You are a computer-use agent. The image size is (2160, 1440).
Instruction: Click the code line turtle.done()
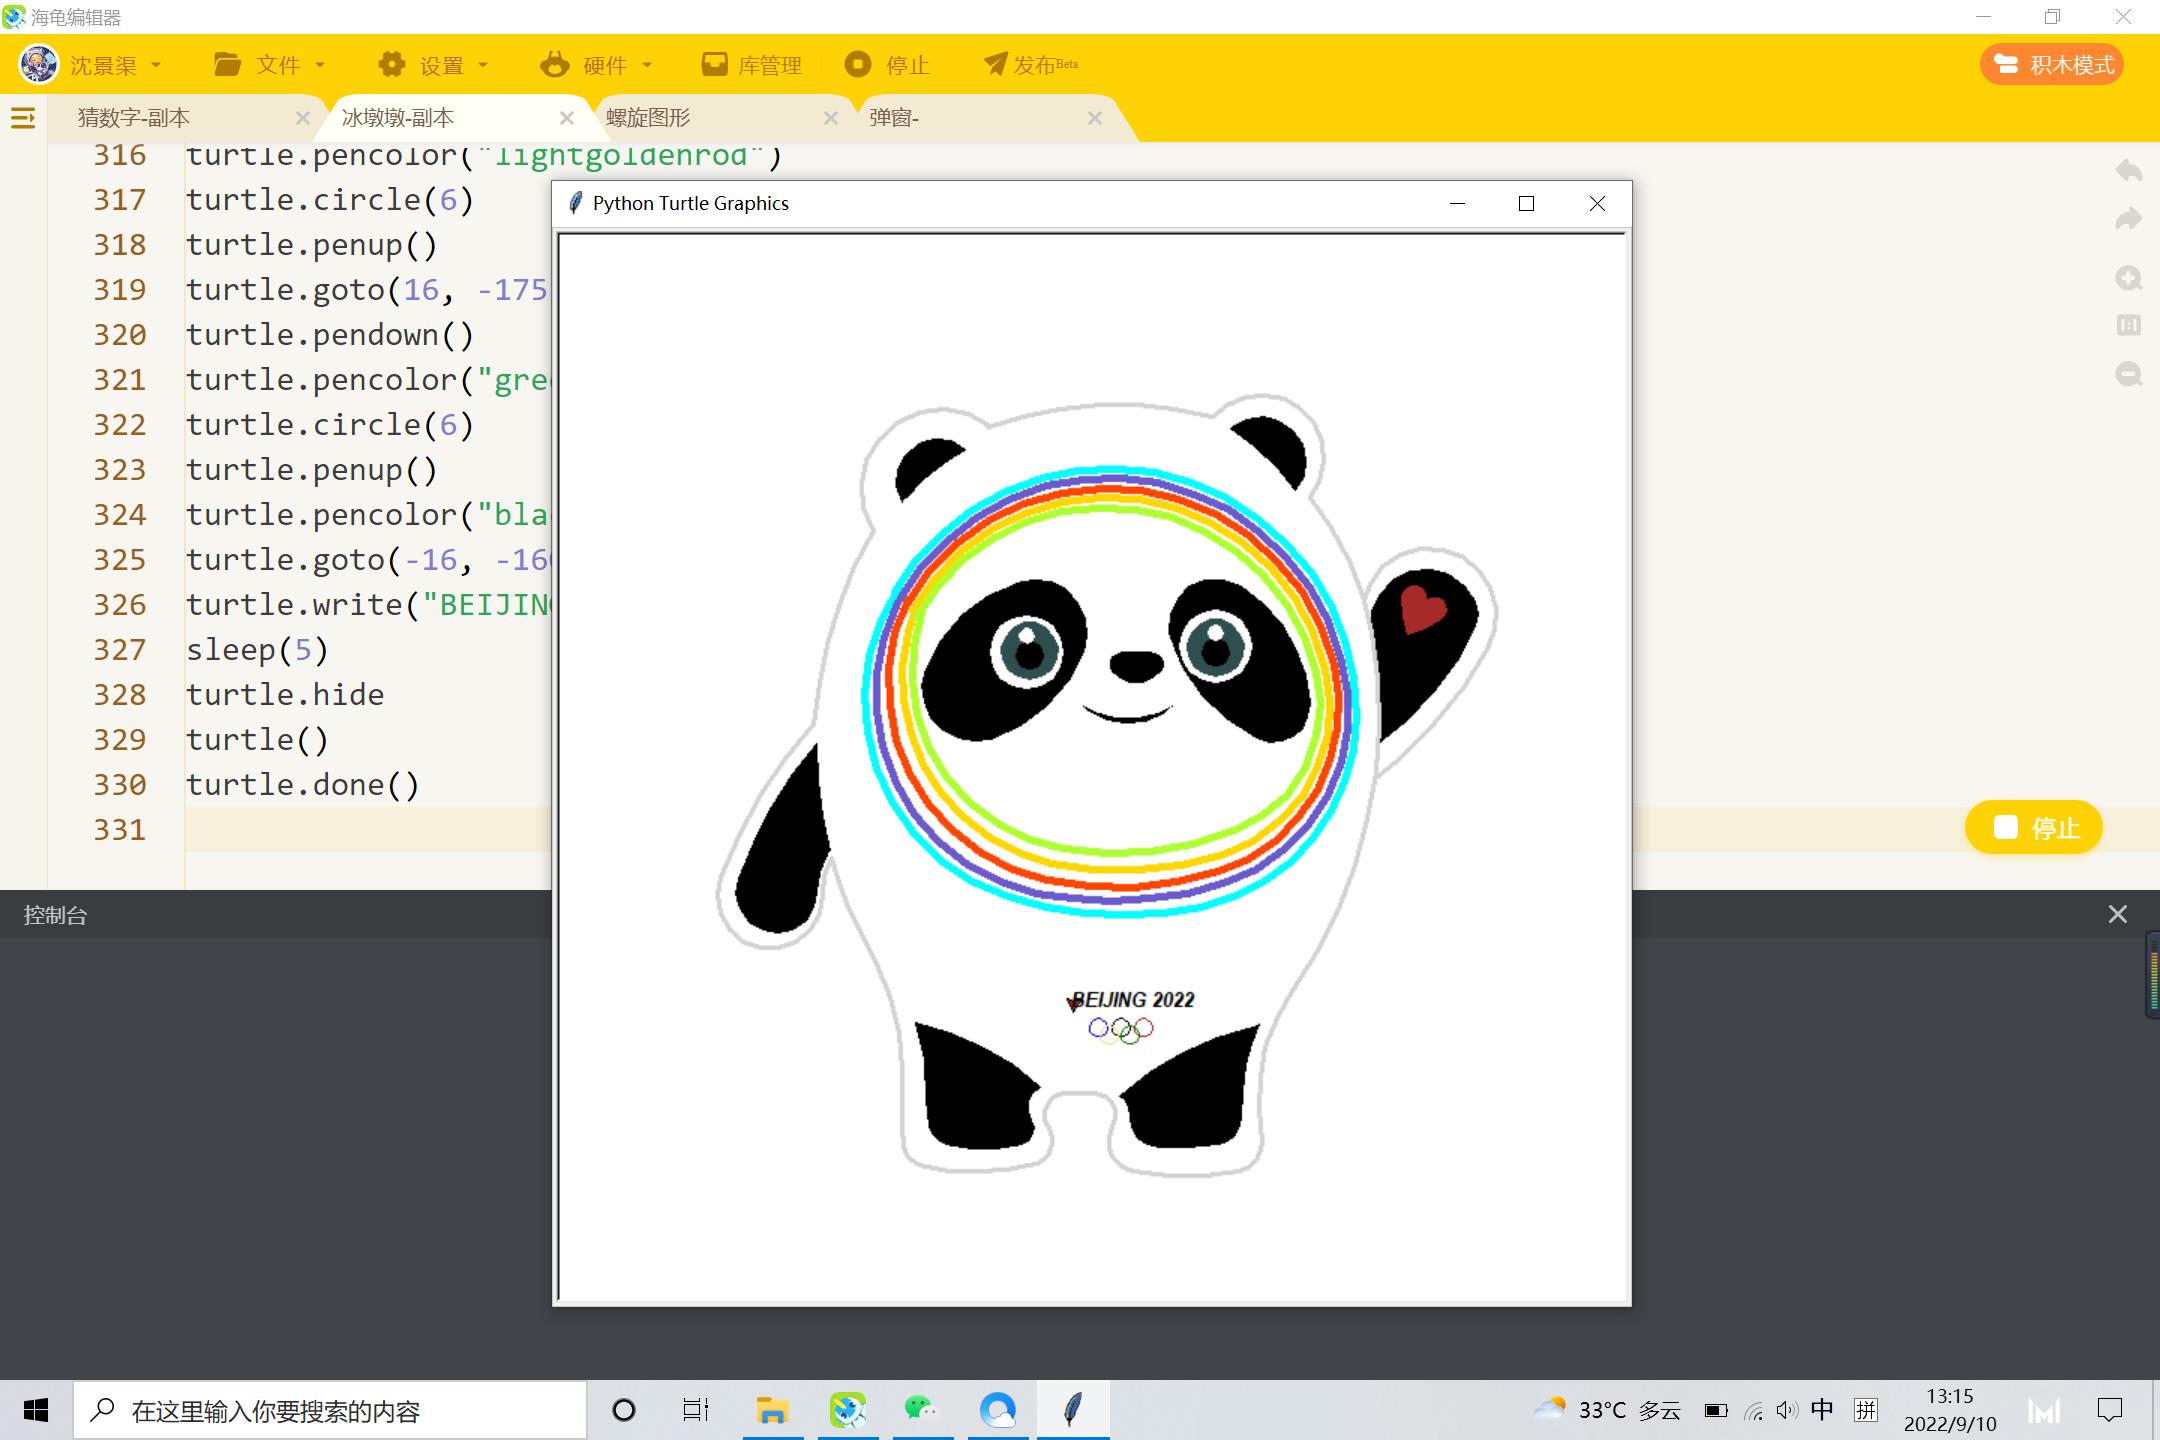coord(303,785)
